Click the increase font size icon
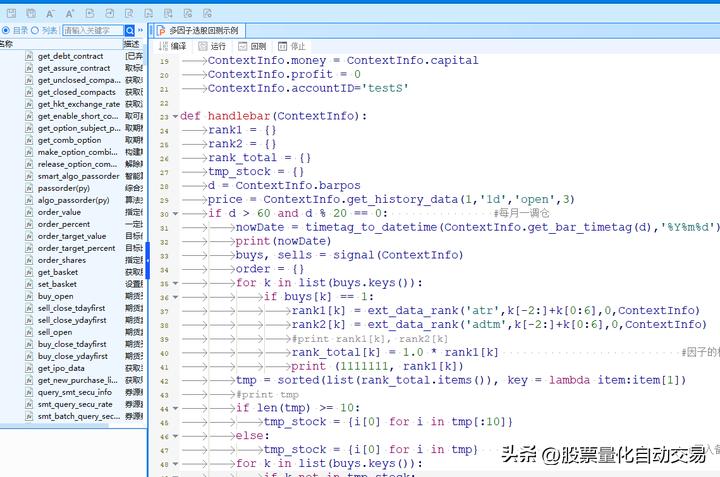 click(x=71, y=13)
